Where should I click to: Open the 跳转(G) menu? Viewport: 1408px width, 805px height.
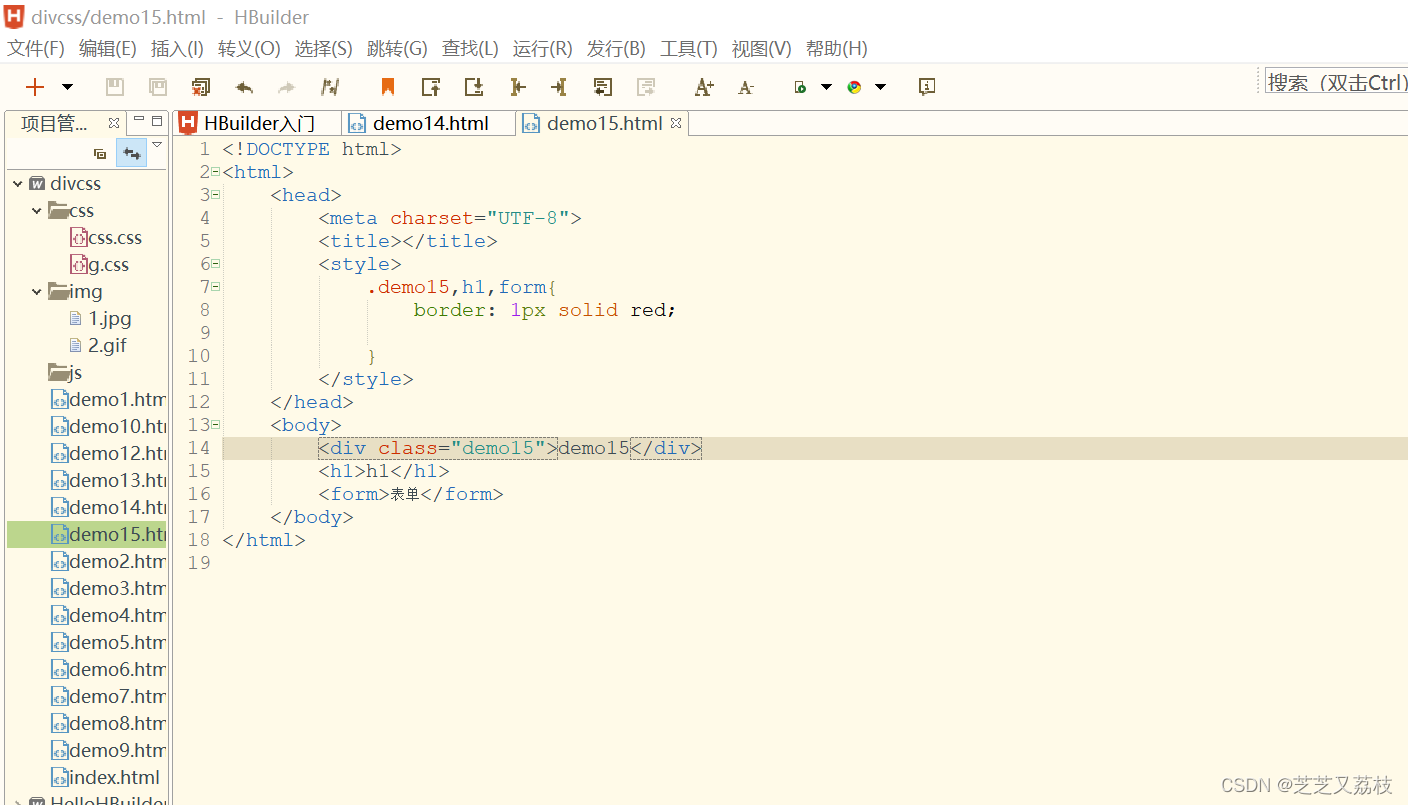click(397, 48)
